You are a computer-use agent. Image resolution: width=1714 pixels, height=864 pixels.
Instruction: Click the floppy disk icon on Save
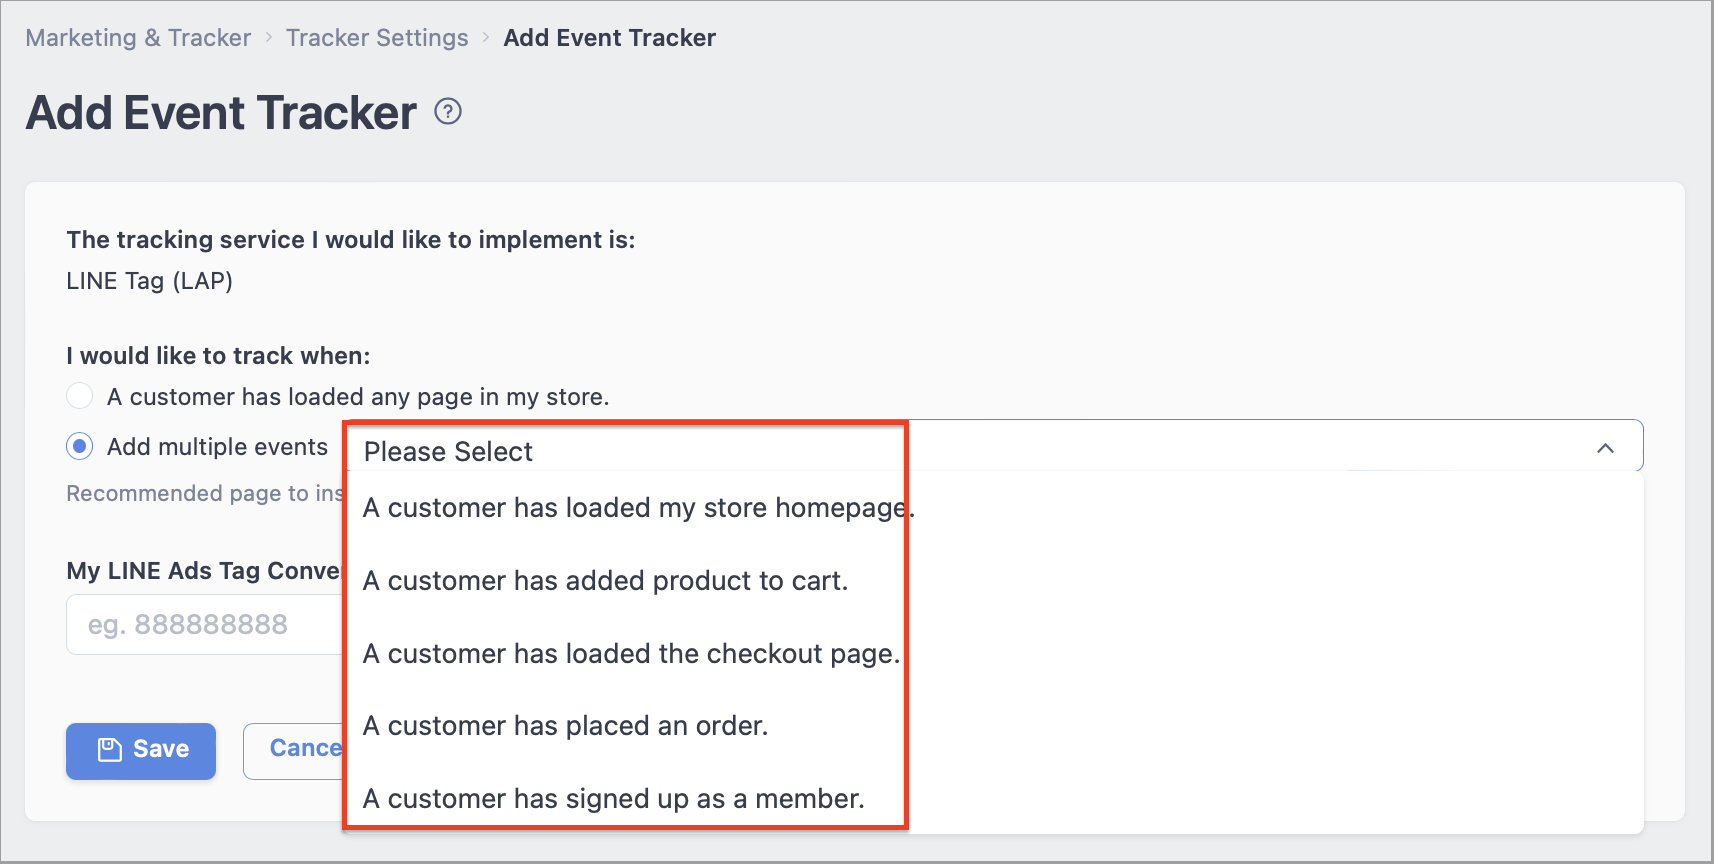point(109,749)
